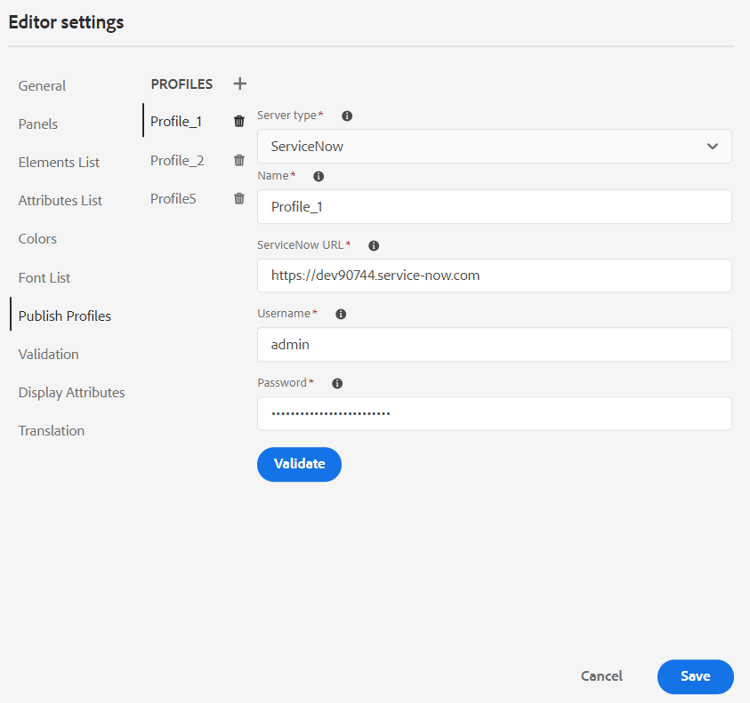The height and width of the screenshot is (703, 750).
Task: Select Profile_1 in profiles list
Action: (x=176, y=121)
